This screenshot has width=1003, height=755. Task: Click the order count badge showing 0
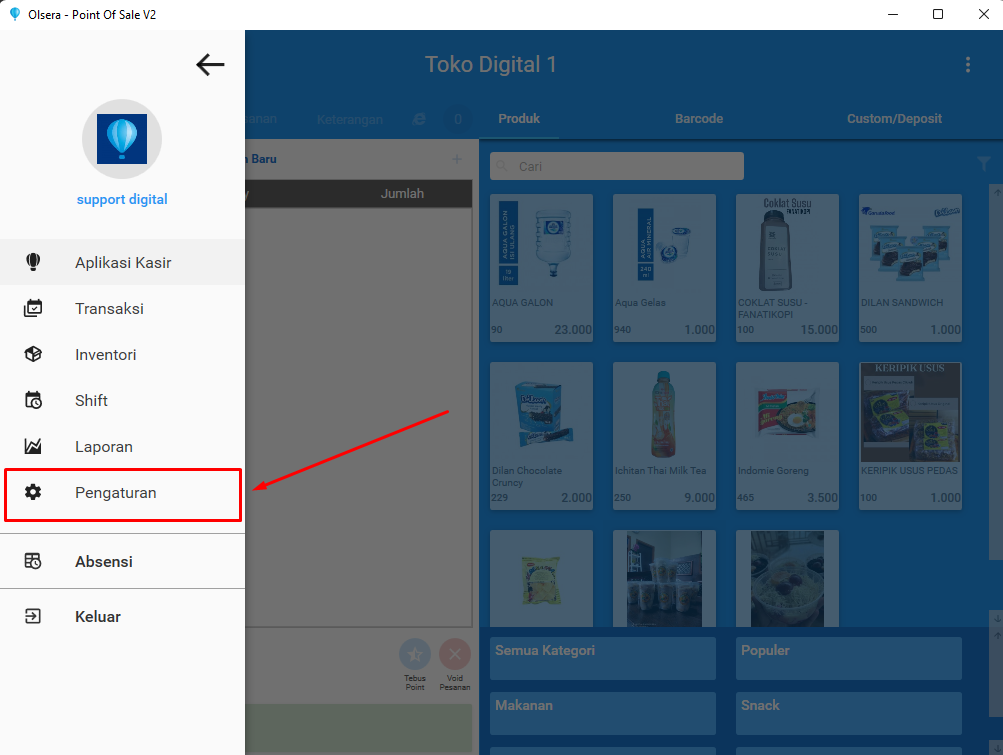[457, 120]
